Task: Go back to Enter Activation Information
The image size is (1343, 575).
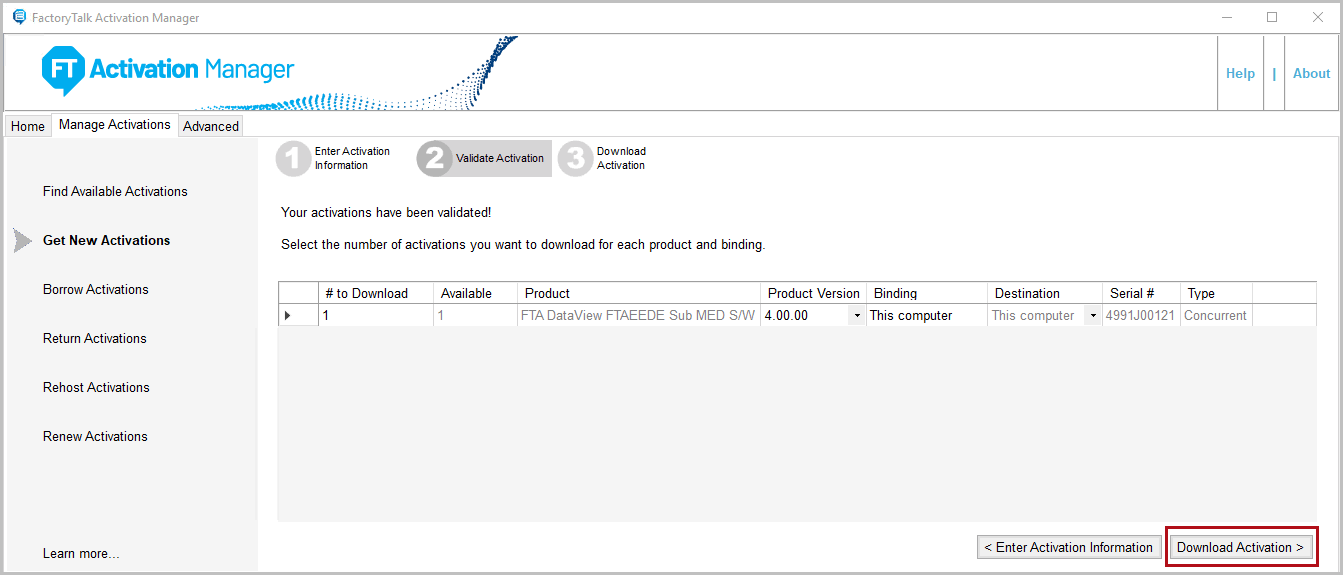Action: tap(1068, 547)
